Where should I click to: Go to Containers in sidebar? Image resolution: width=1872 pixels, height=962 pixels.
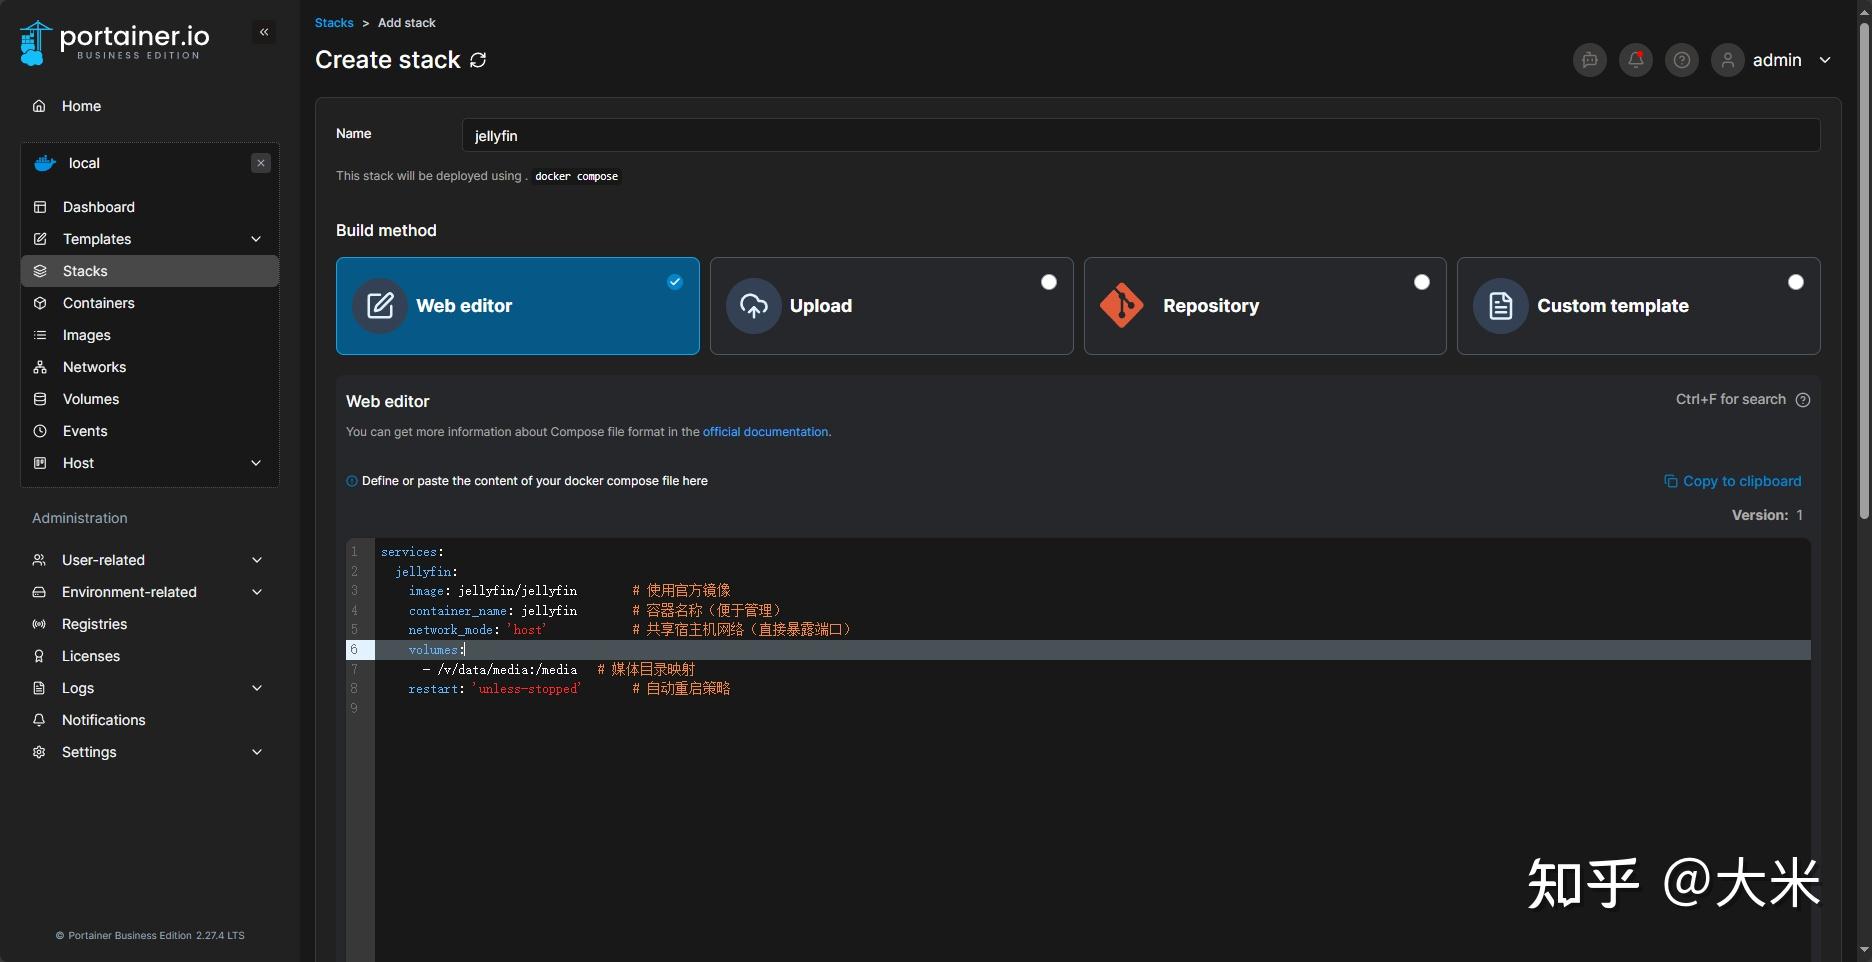(150, 303)
